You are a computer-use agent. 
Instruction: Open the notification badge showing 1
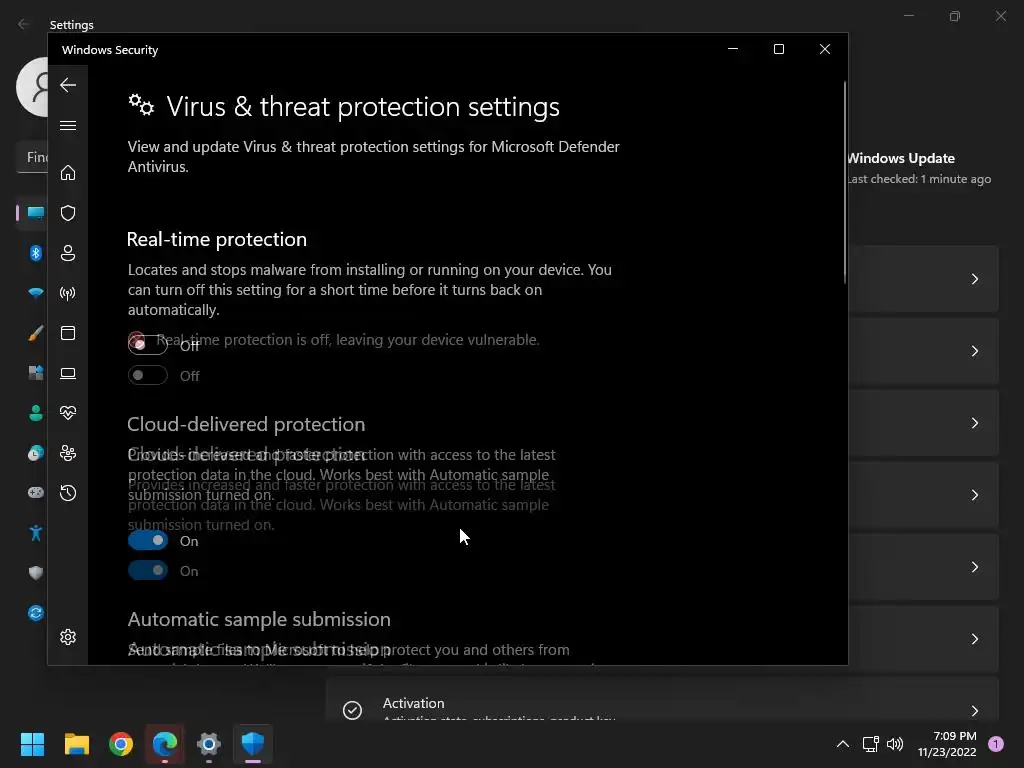tap(996, 744)
